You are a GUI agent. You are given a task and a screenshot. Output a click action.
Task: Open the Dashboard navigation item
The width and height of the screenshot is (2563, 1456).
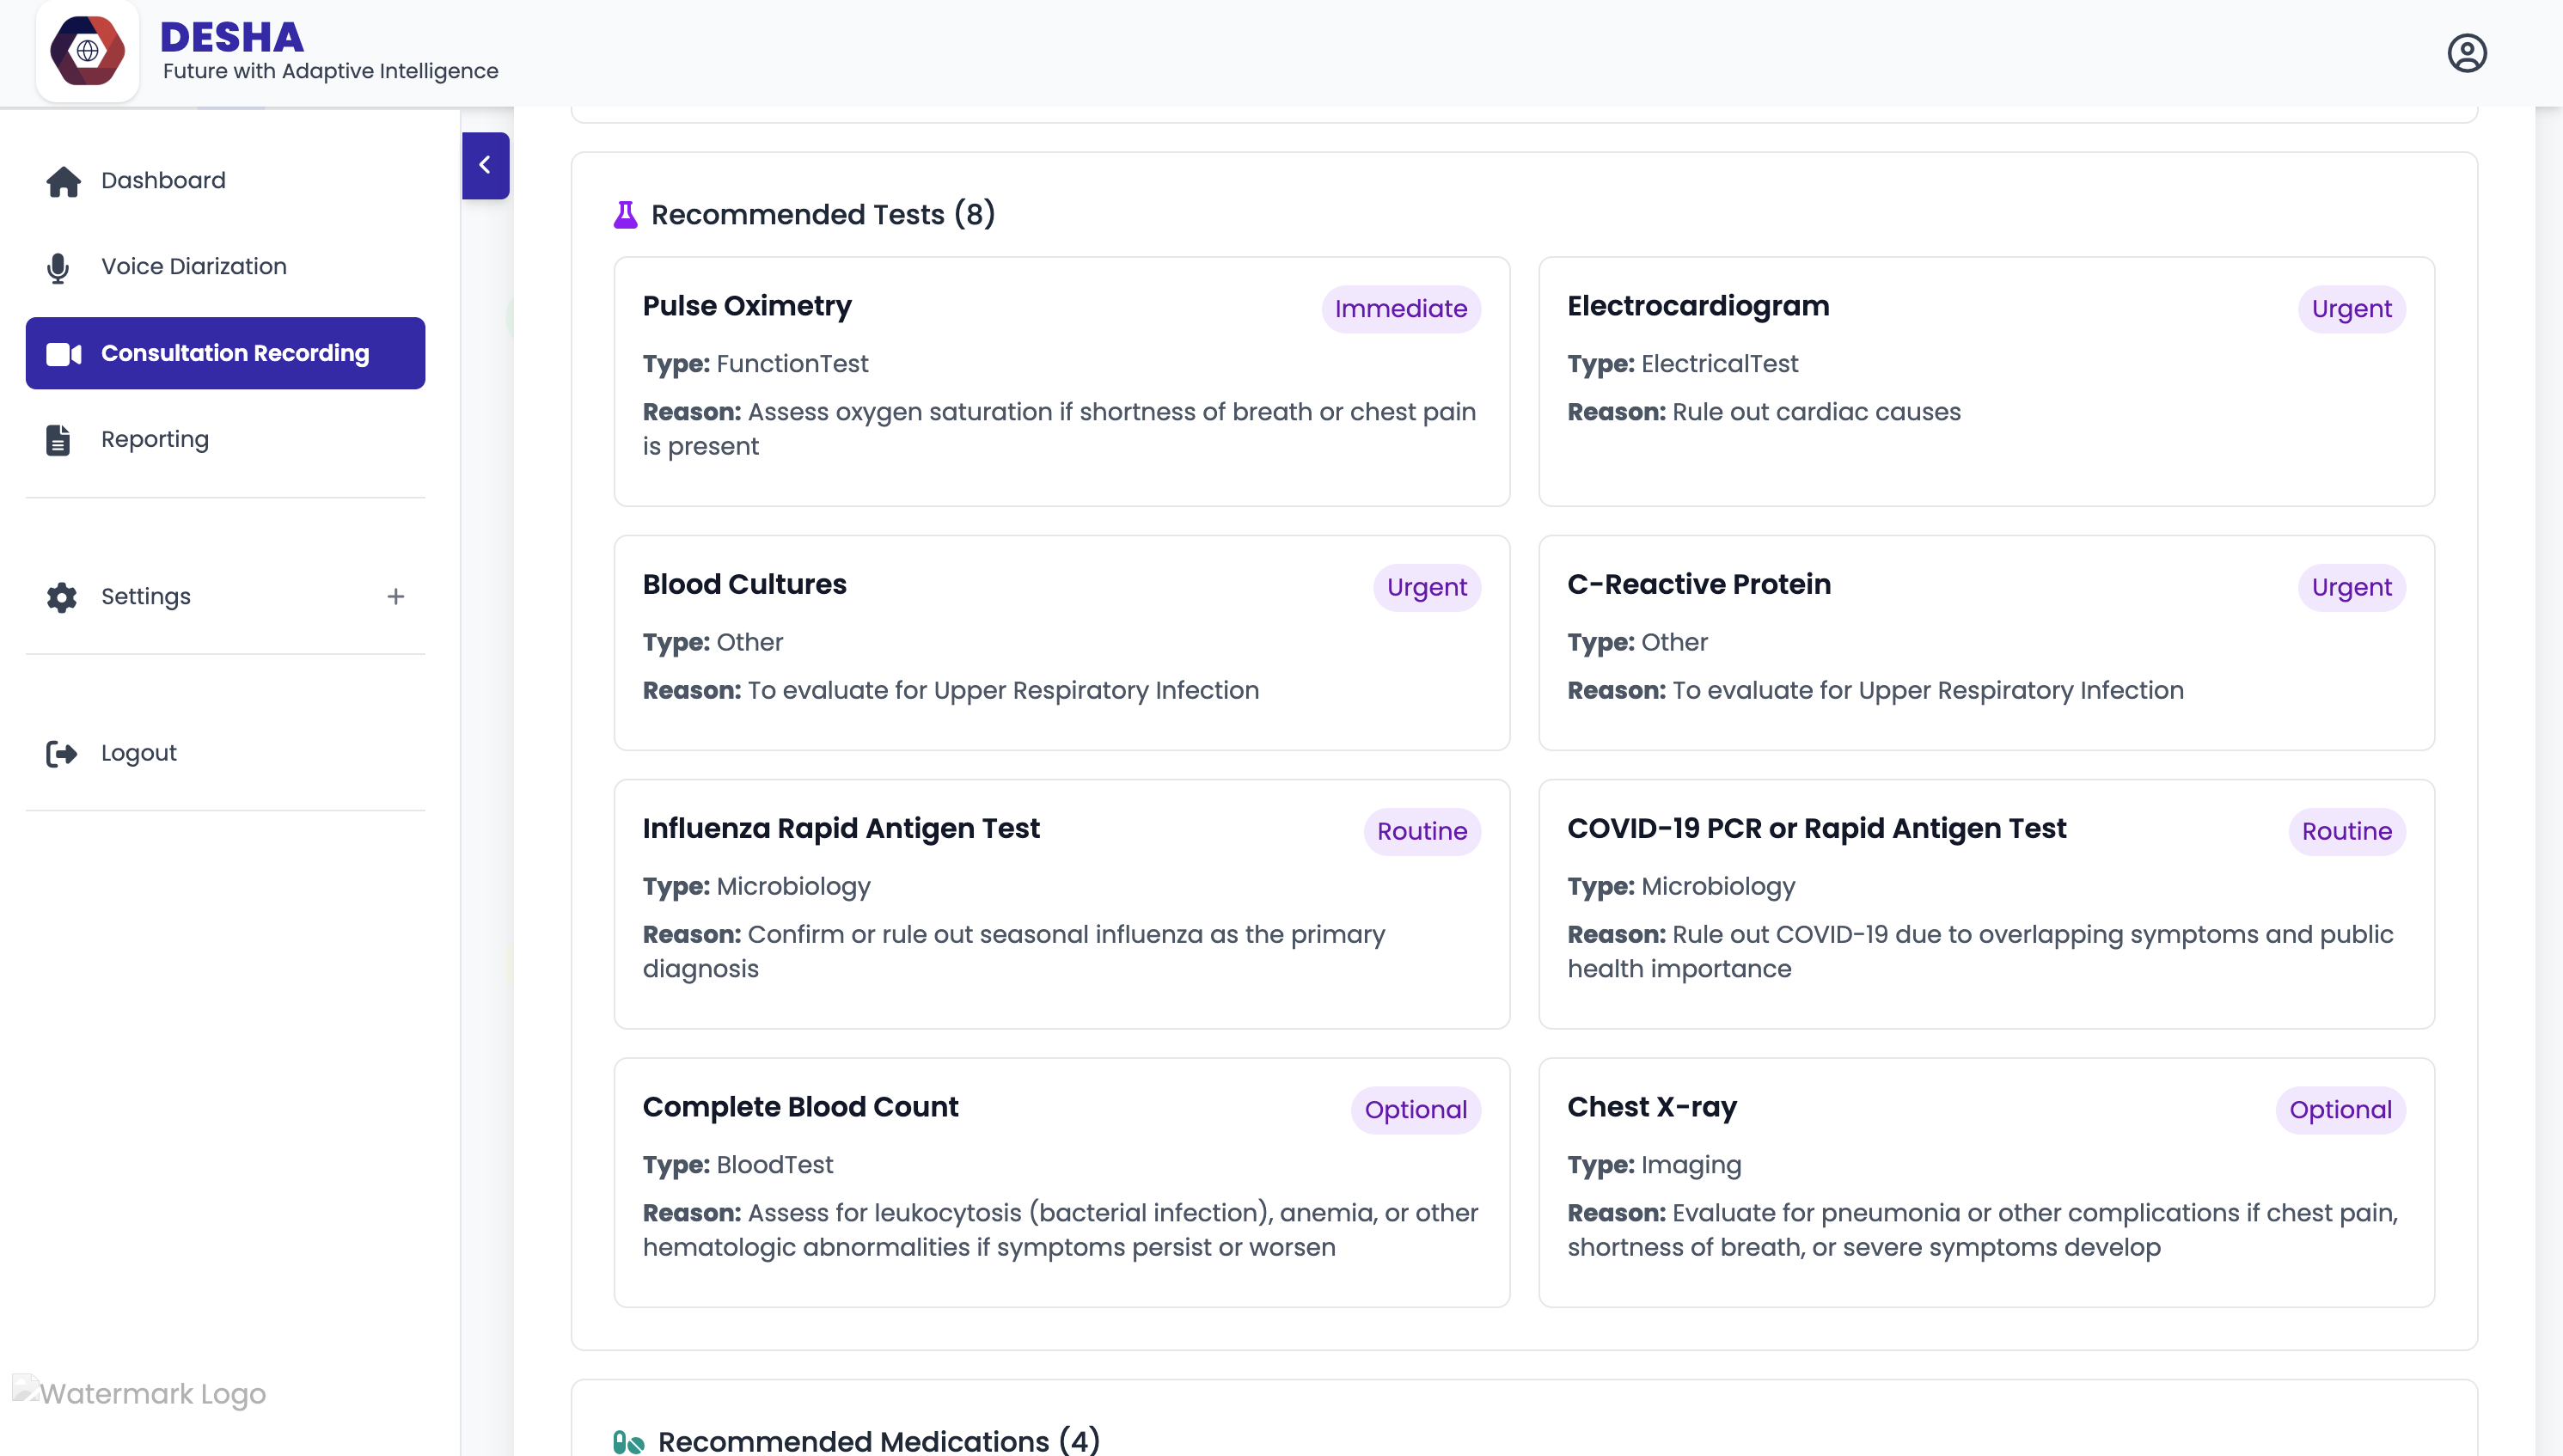[163, 181]
